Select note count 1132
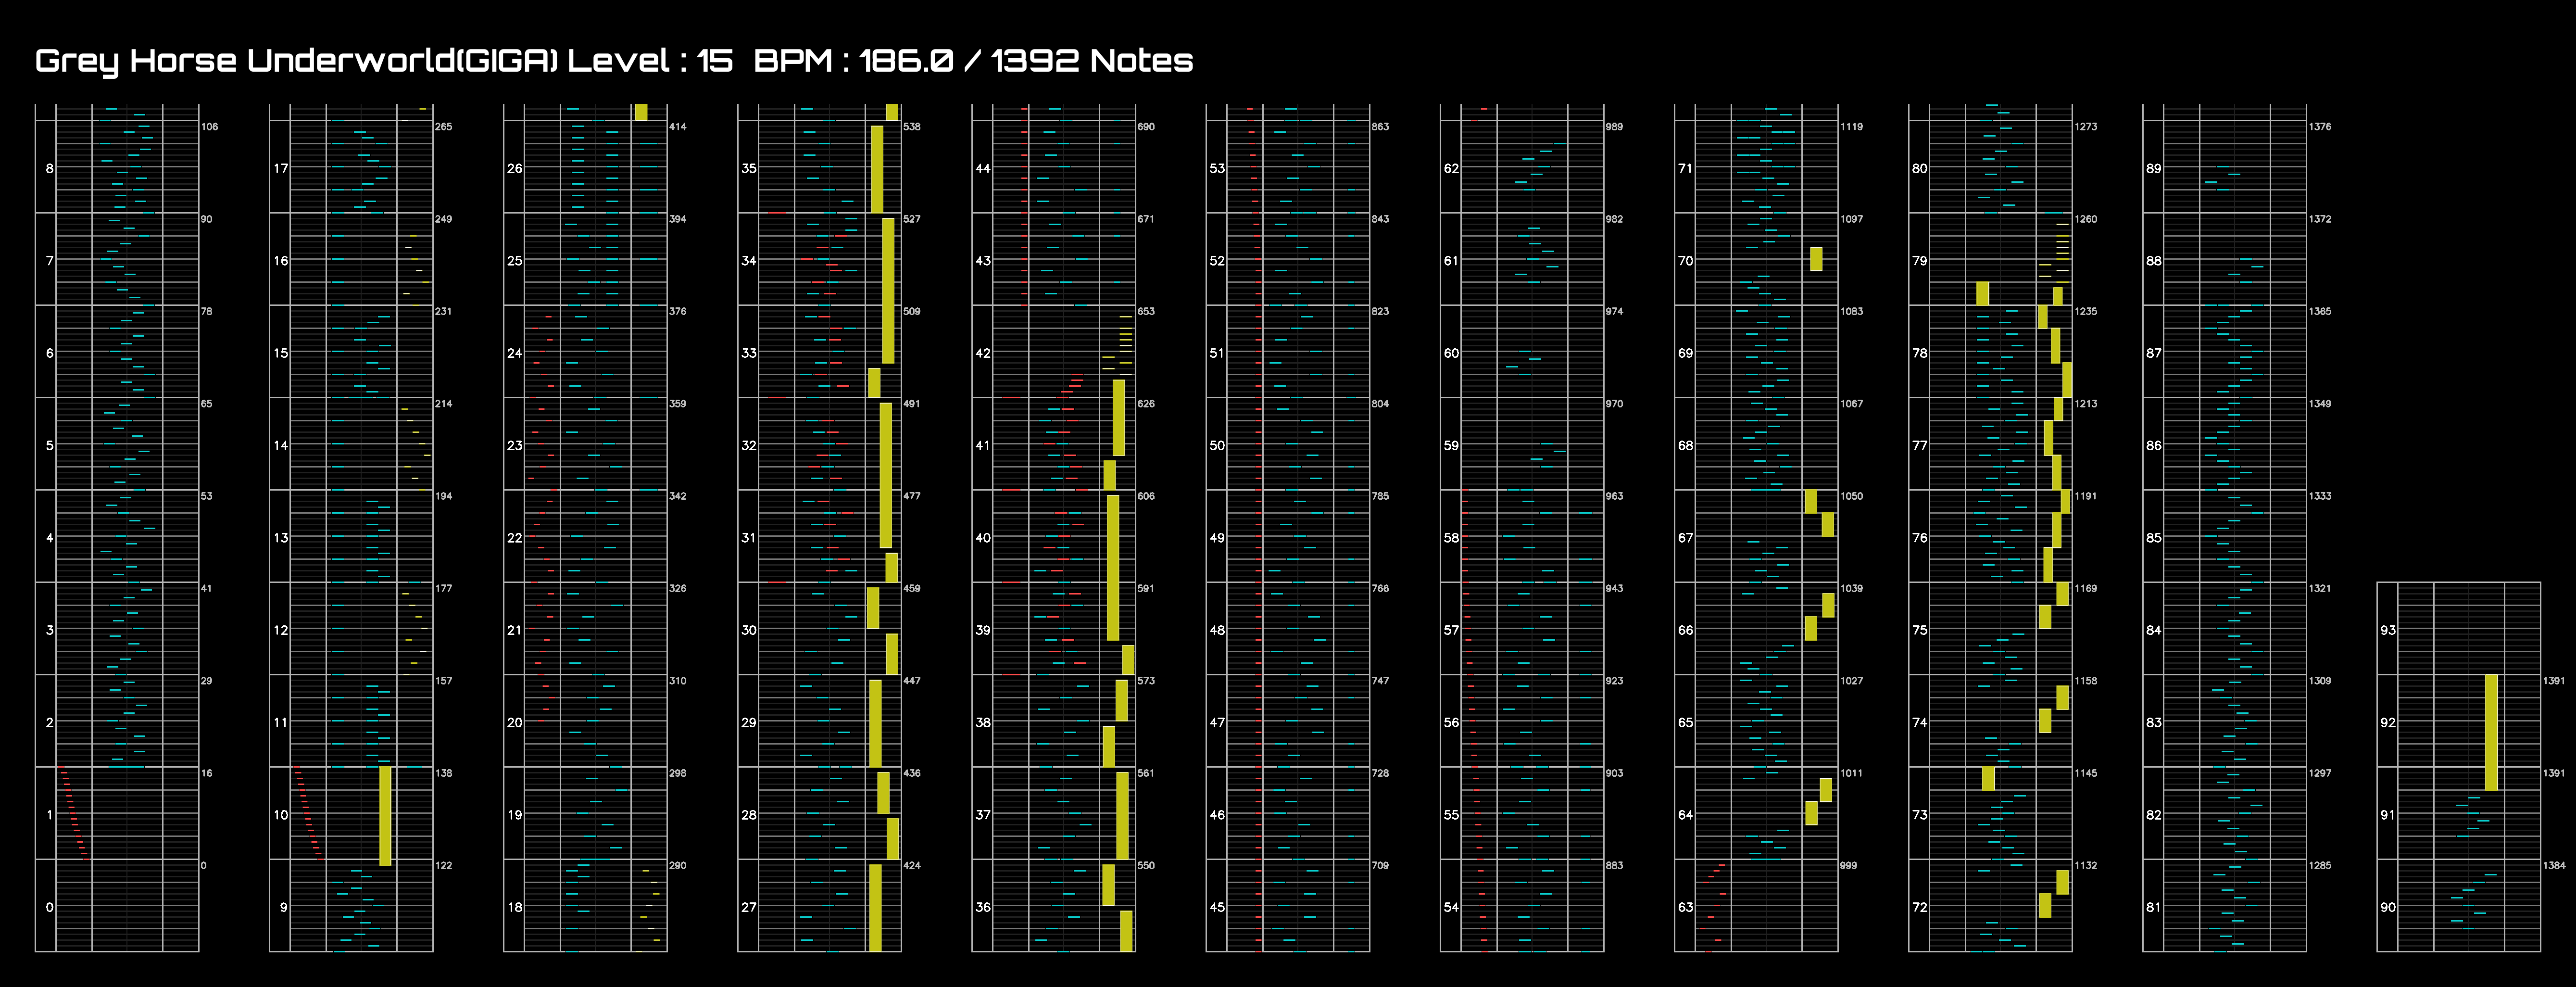The image size is (2576, 987). [x=2084, y=866]
